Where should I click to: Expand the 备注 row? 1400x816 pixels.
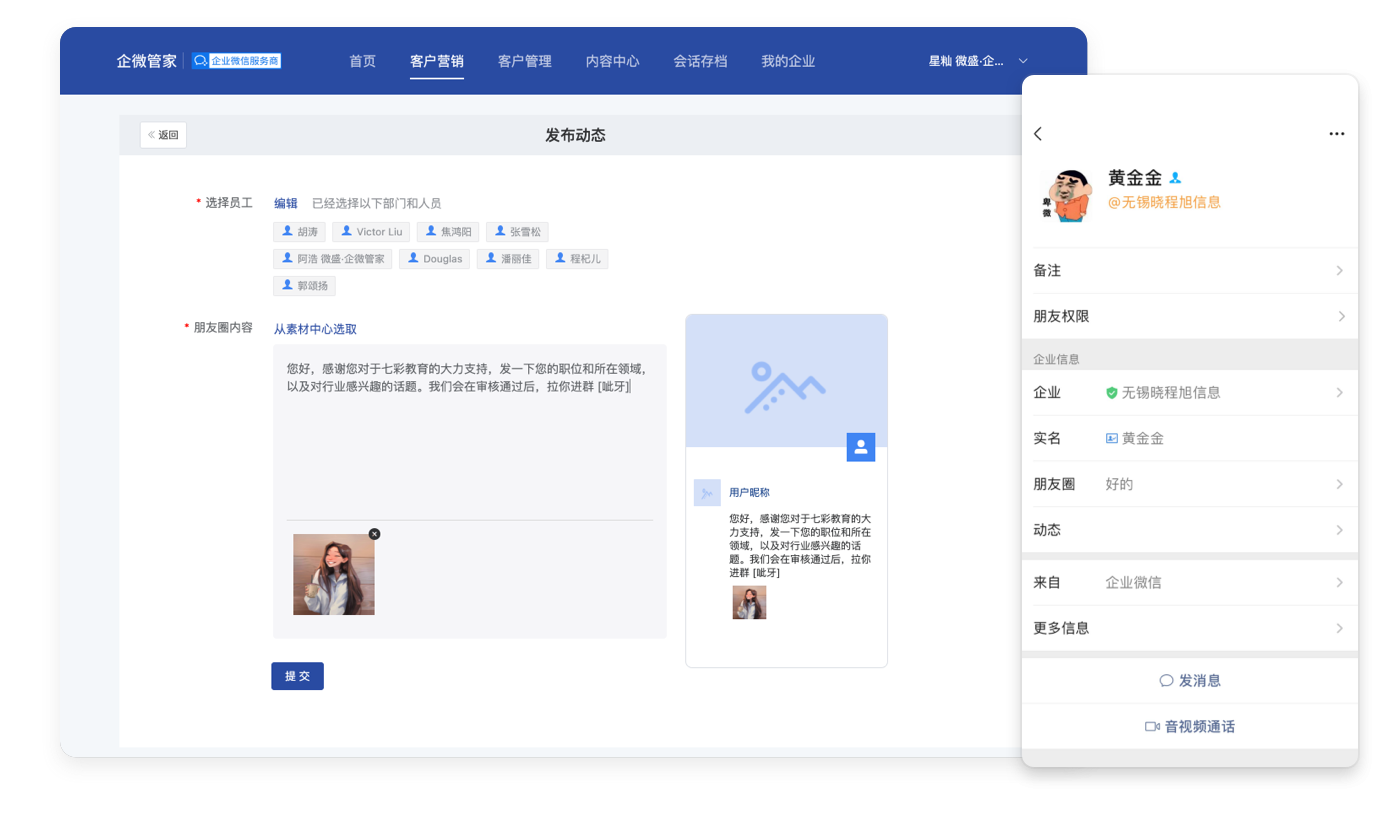pyautogui.click(x=1189, y=271)
